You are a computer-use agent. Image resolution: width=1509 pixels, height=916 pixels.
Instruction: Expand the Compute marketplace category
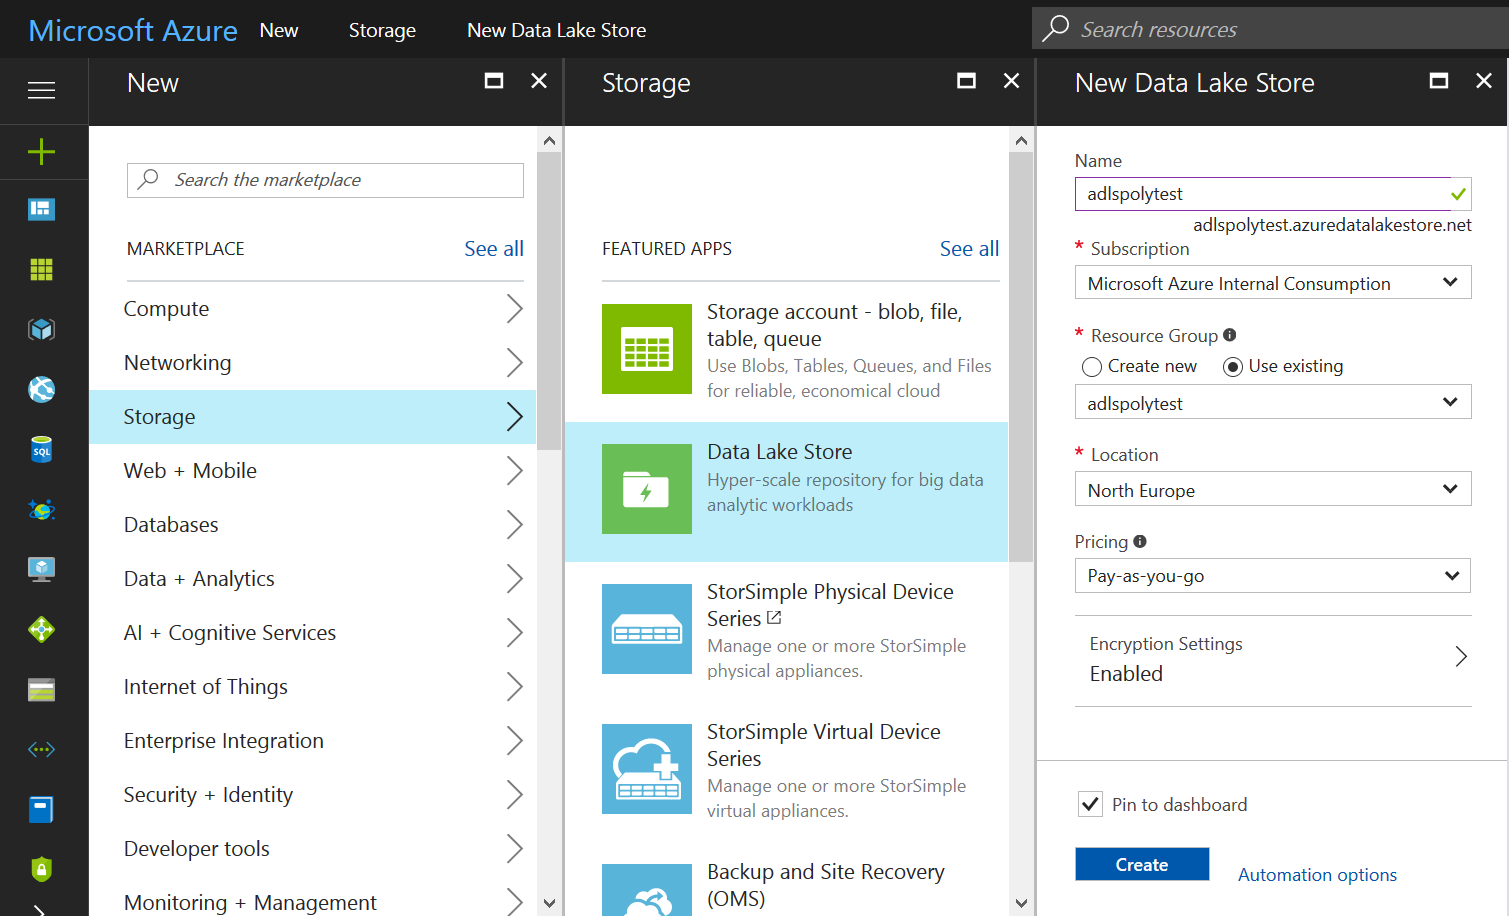[x=313, y=309]
